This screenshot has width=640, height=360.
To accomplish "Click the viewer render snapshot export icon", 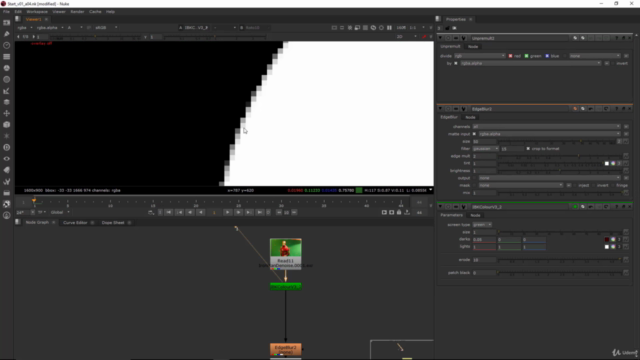I will pos(407,212).
